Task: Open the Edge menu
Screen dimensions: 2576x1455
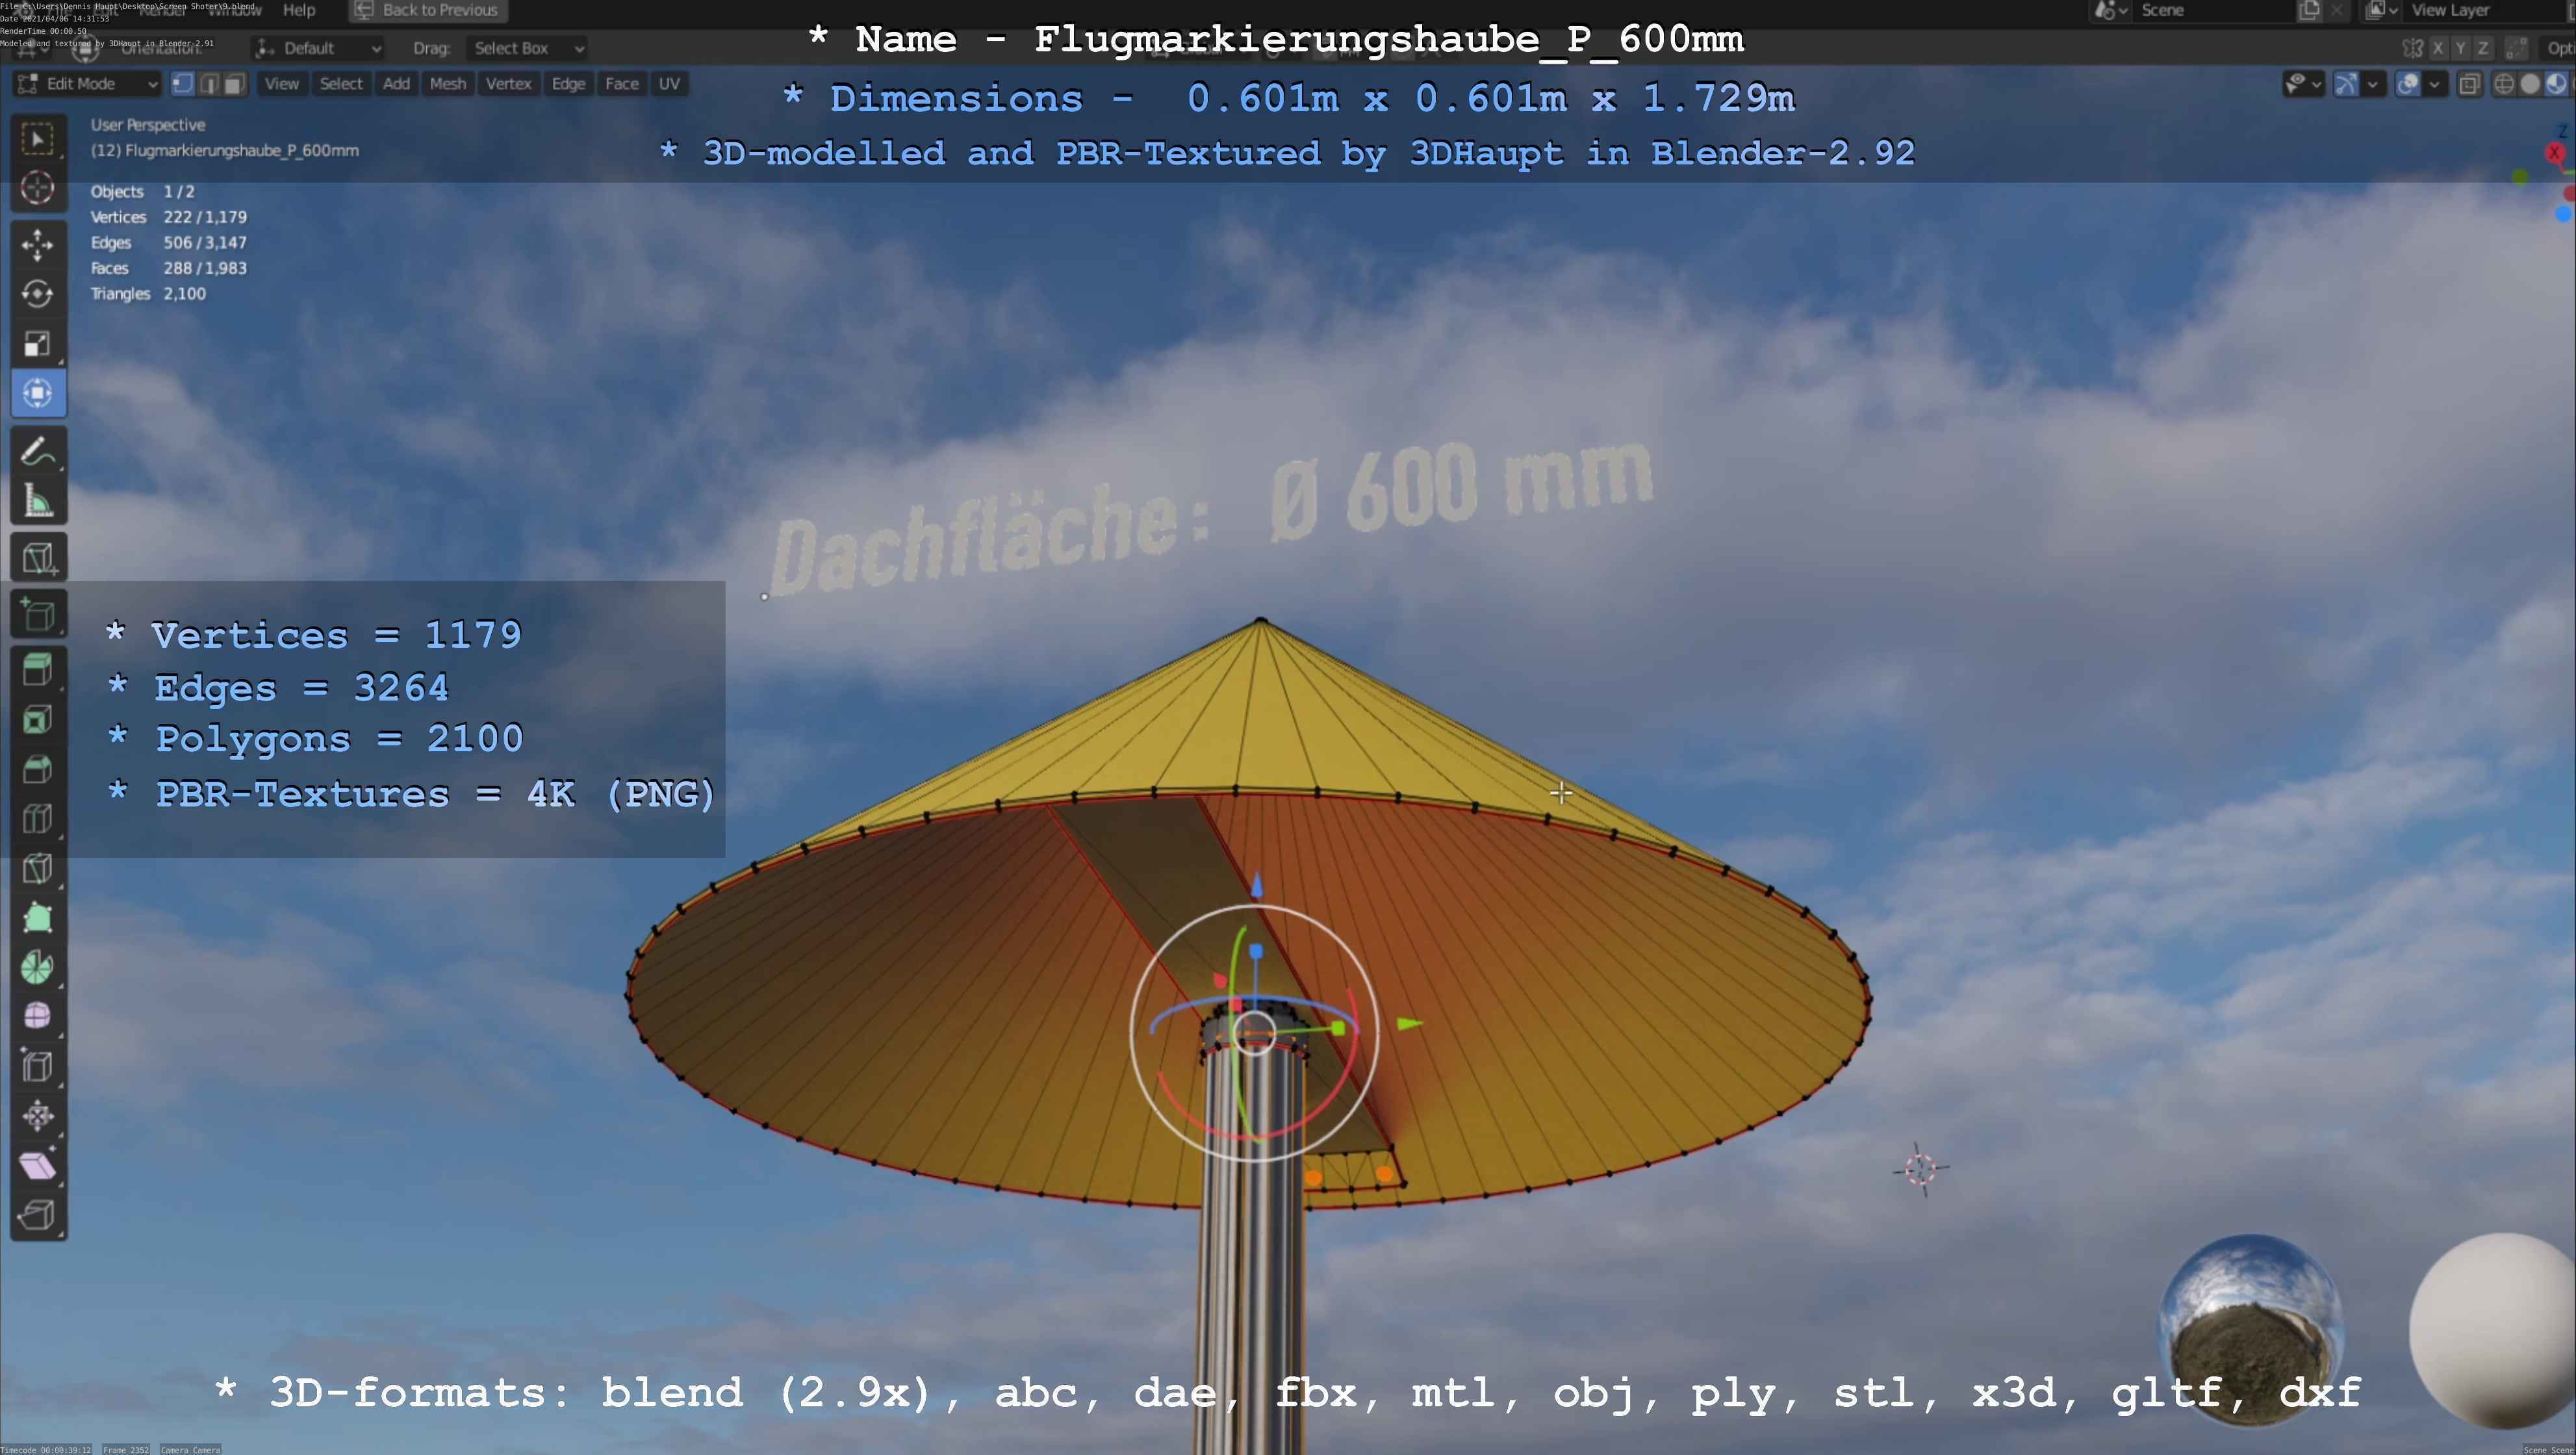Action: pos(568,84)
